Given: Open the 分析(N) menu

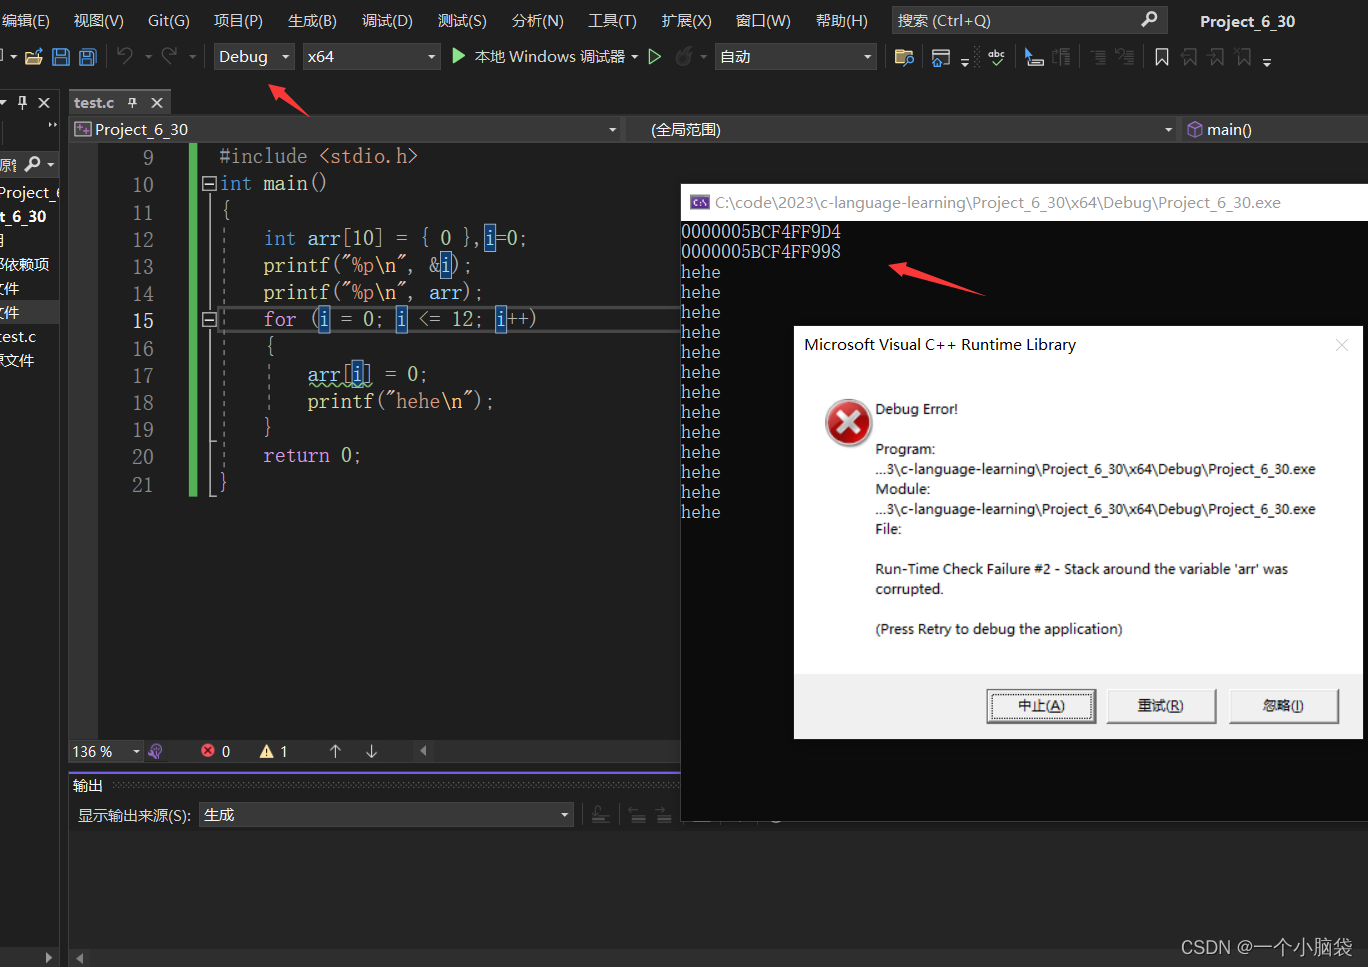Looking at the screenshot, I should [537, 20].
